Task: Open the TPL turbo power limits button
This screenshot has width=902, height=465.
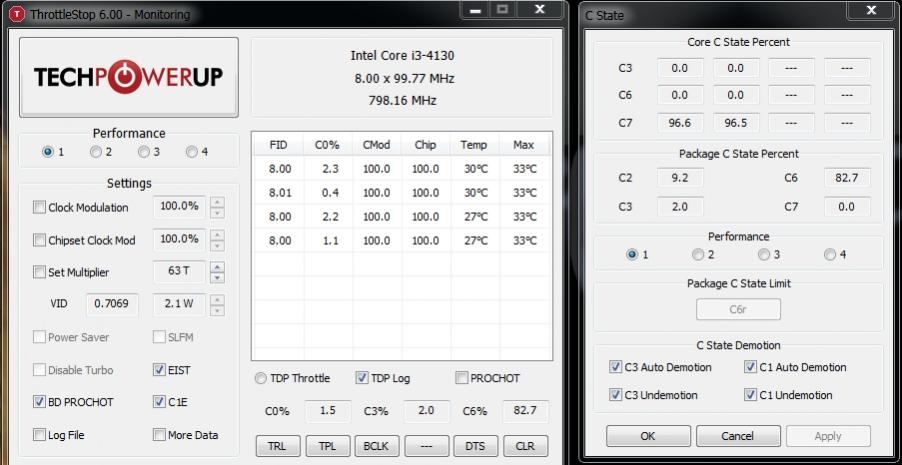Action: click(x=328, y=446)
